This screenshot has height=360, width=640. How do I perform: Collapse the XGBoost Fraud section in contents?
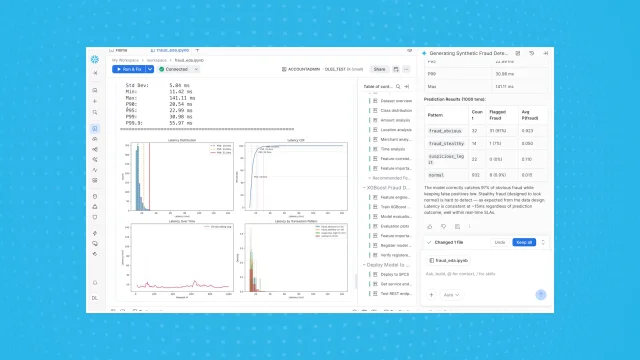(364, 188)
